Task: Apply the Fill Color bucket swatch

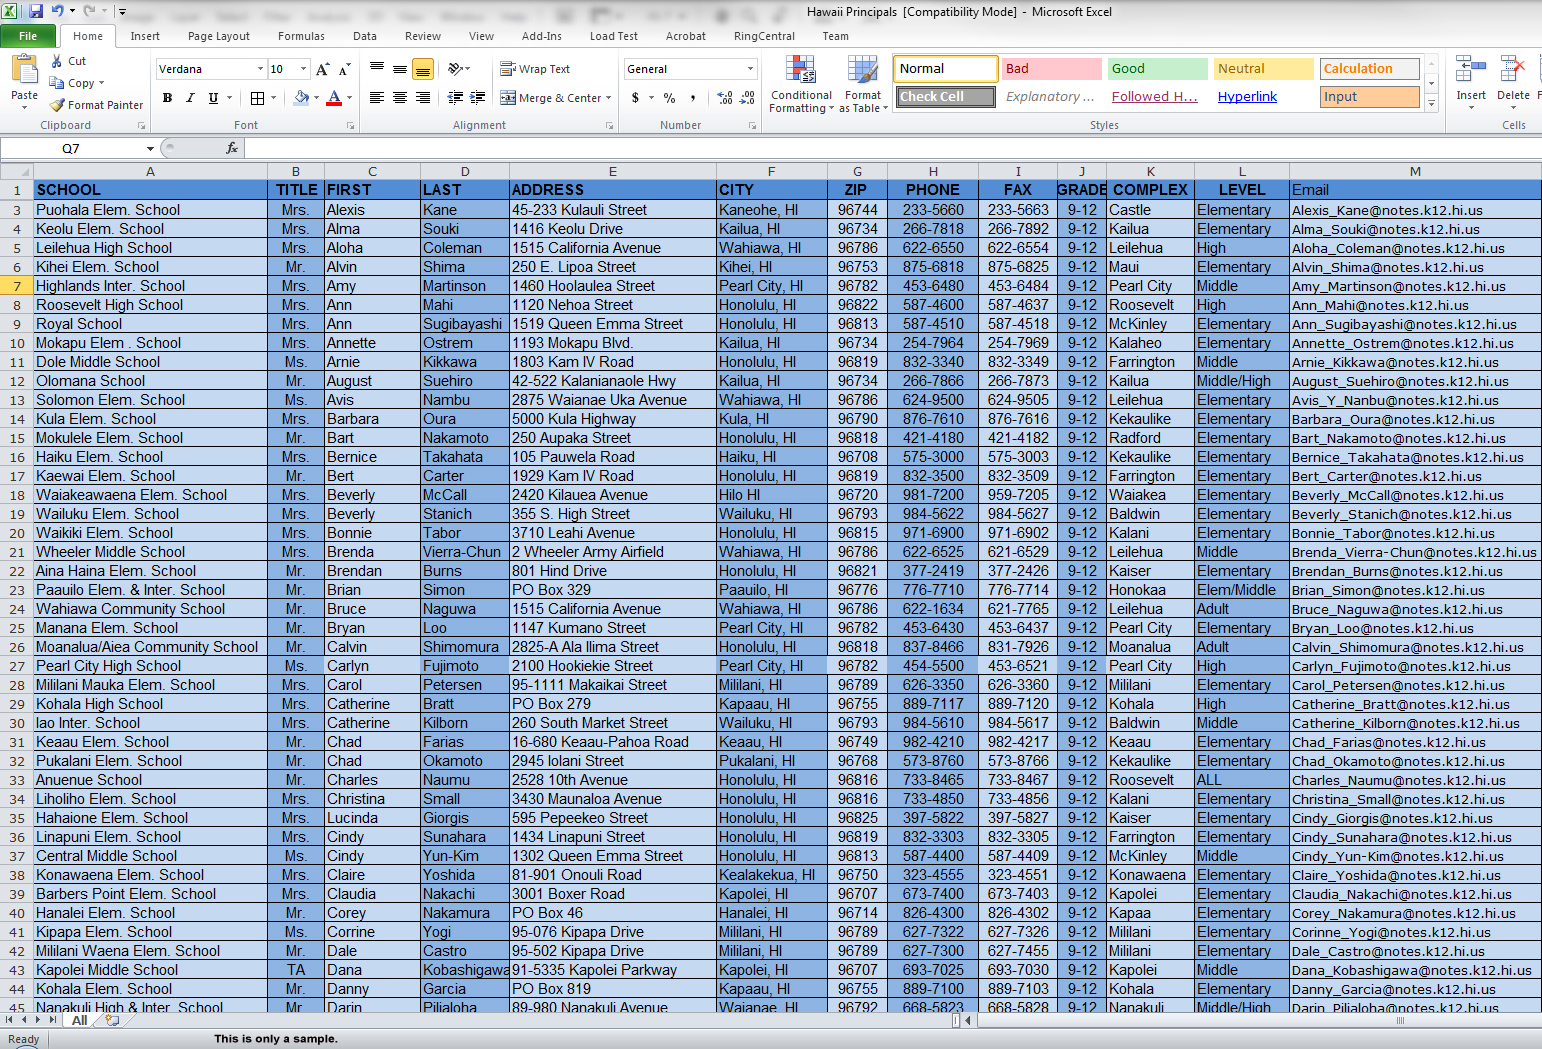Action: point(301,98)
